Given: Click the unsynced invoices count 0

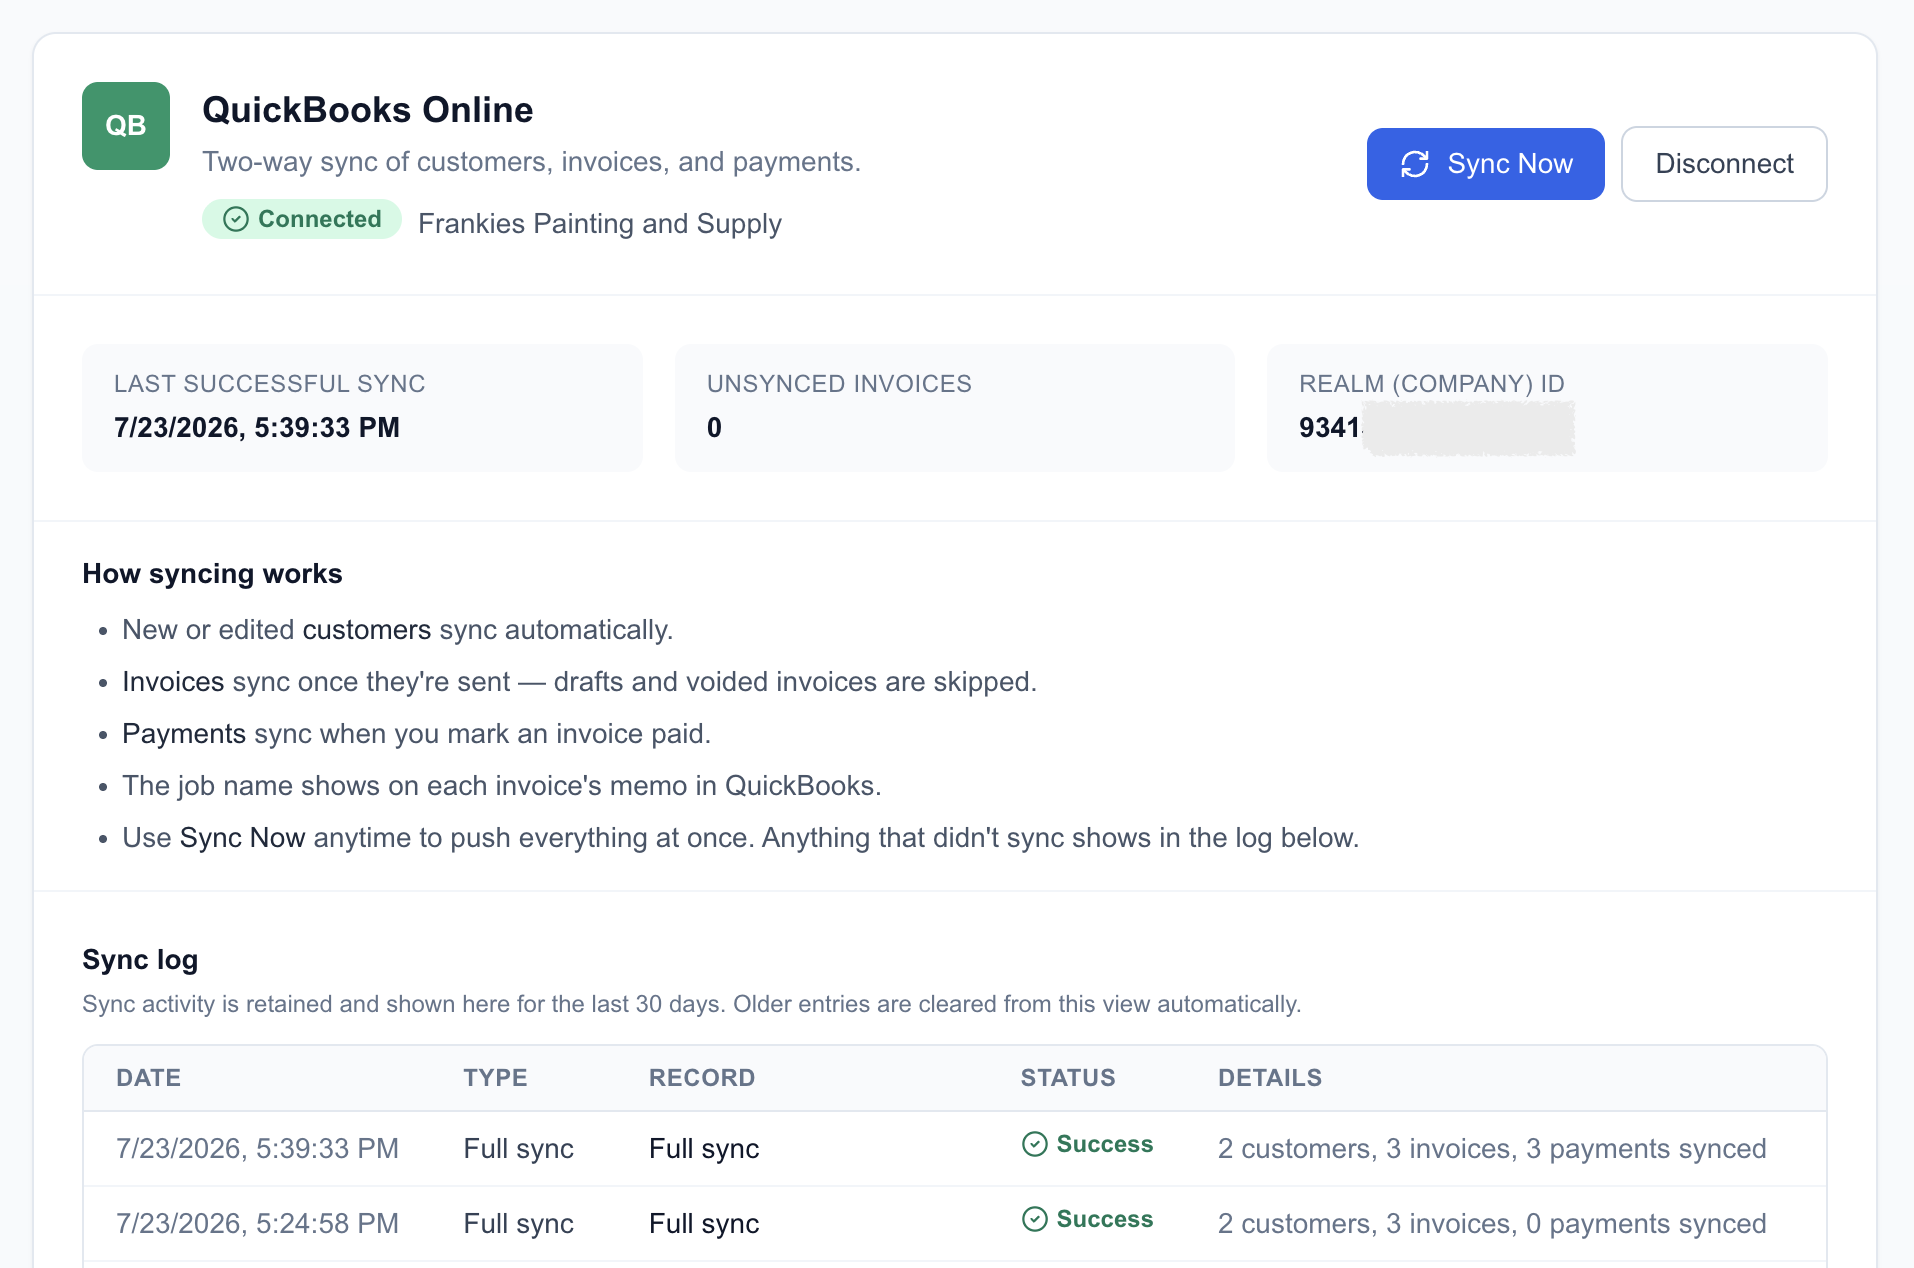Looking at the screenshot, I should tap(714, 428).
